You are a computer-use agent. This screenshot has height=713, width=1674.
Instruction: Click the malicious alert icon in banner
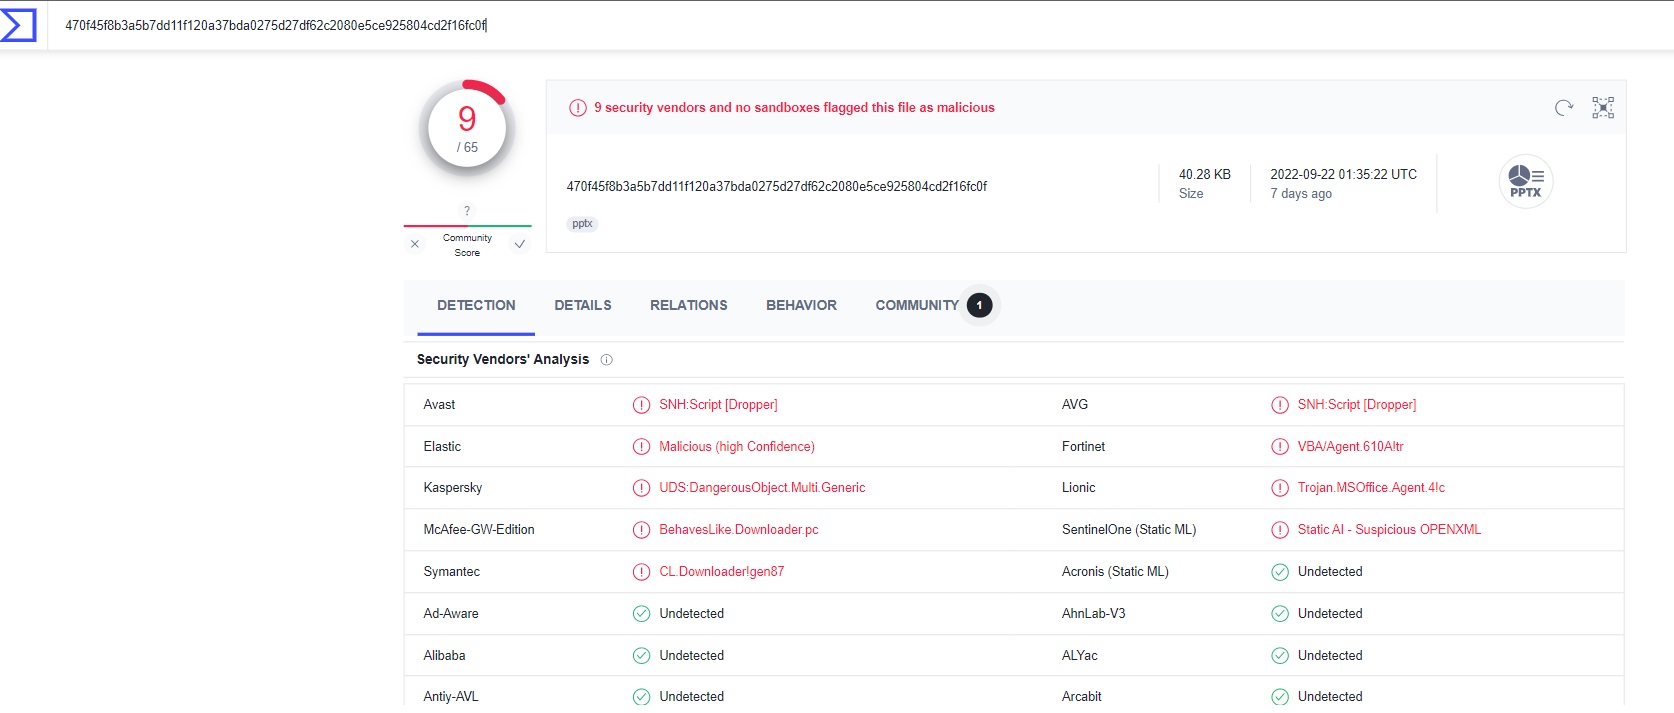coord(578,108)
